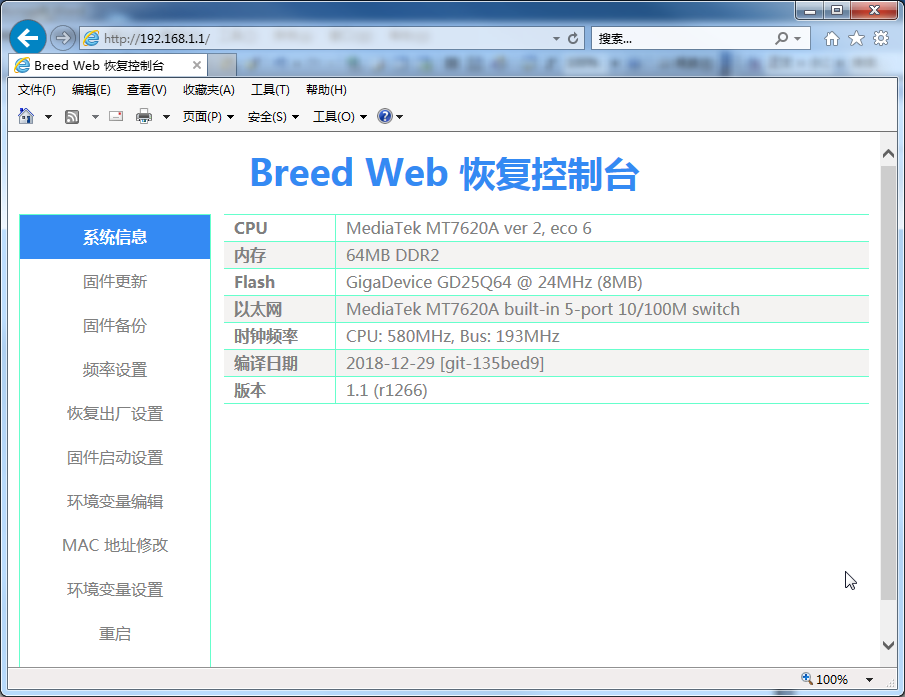Image resolution: width=905 pixels, height=697 pixels.
Task: Go to 固件备份 page
Action: pos(115,325)
